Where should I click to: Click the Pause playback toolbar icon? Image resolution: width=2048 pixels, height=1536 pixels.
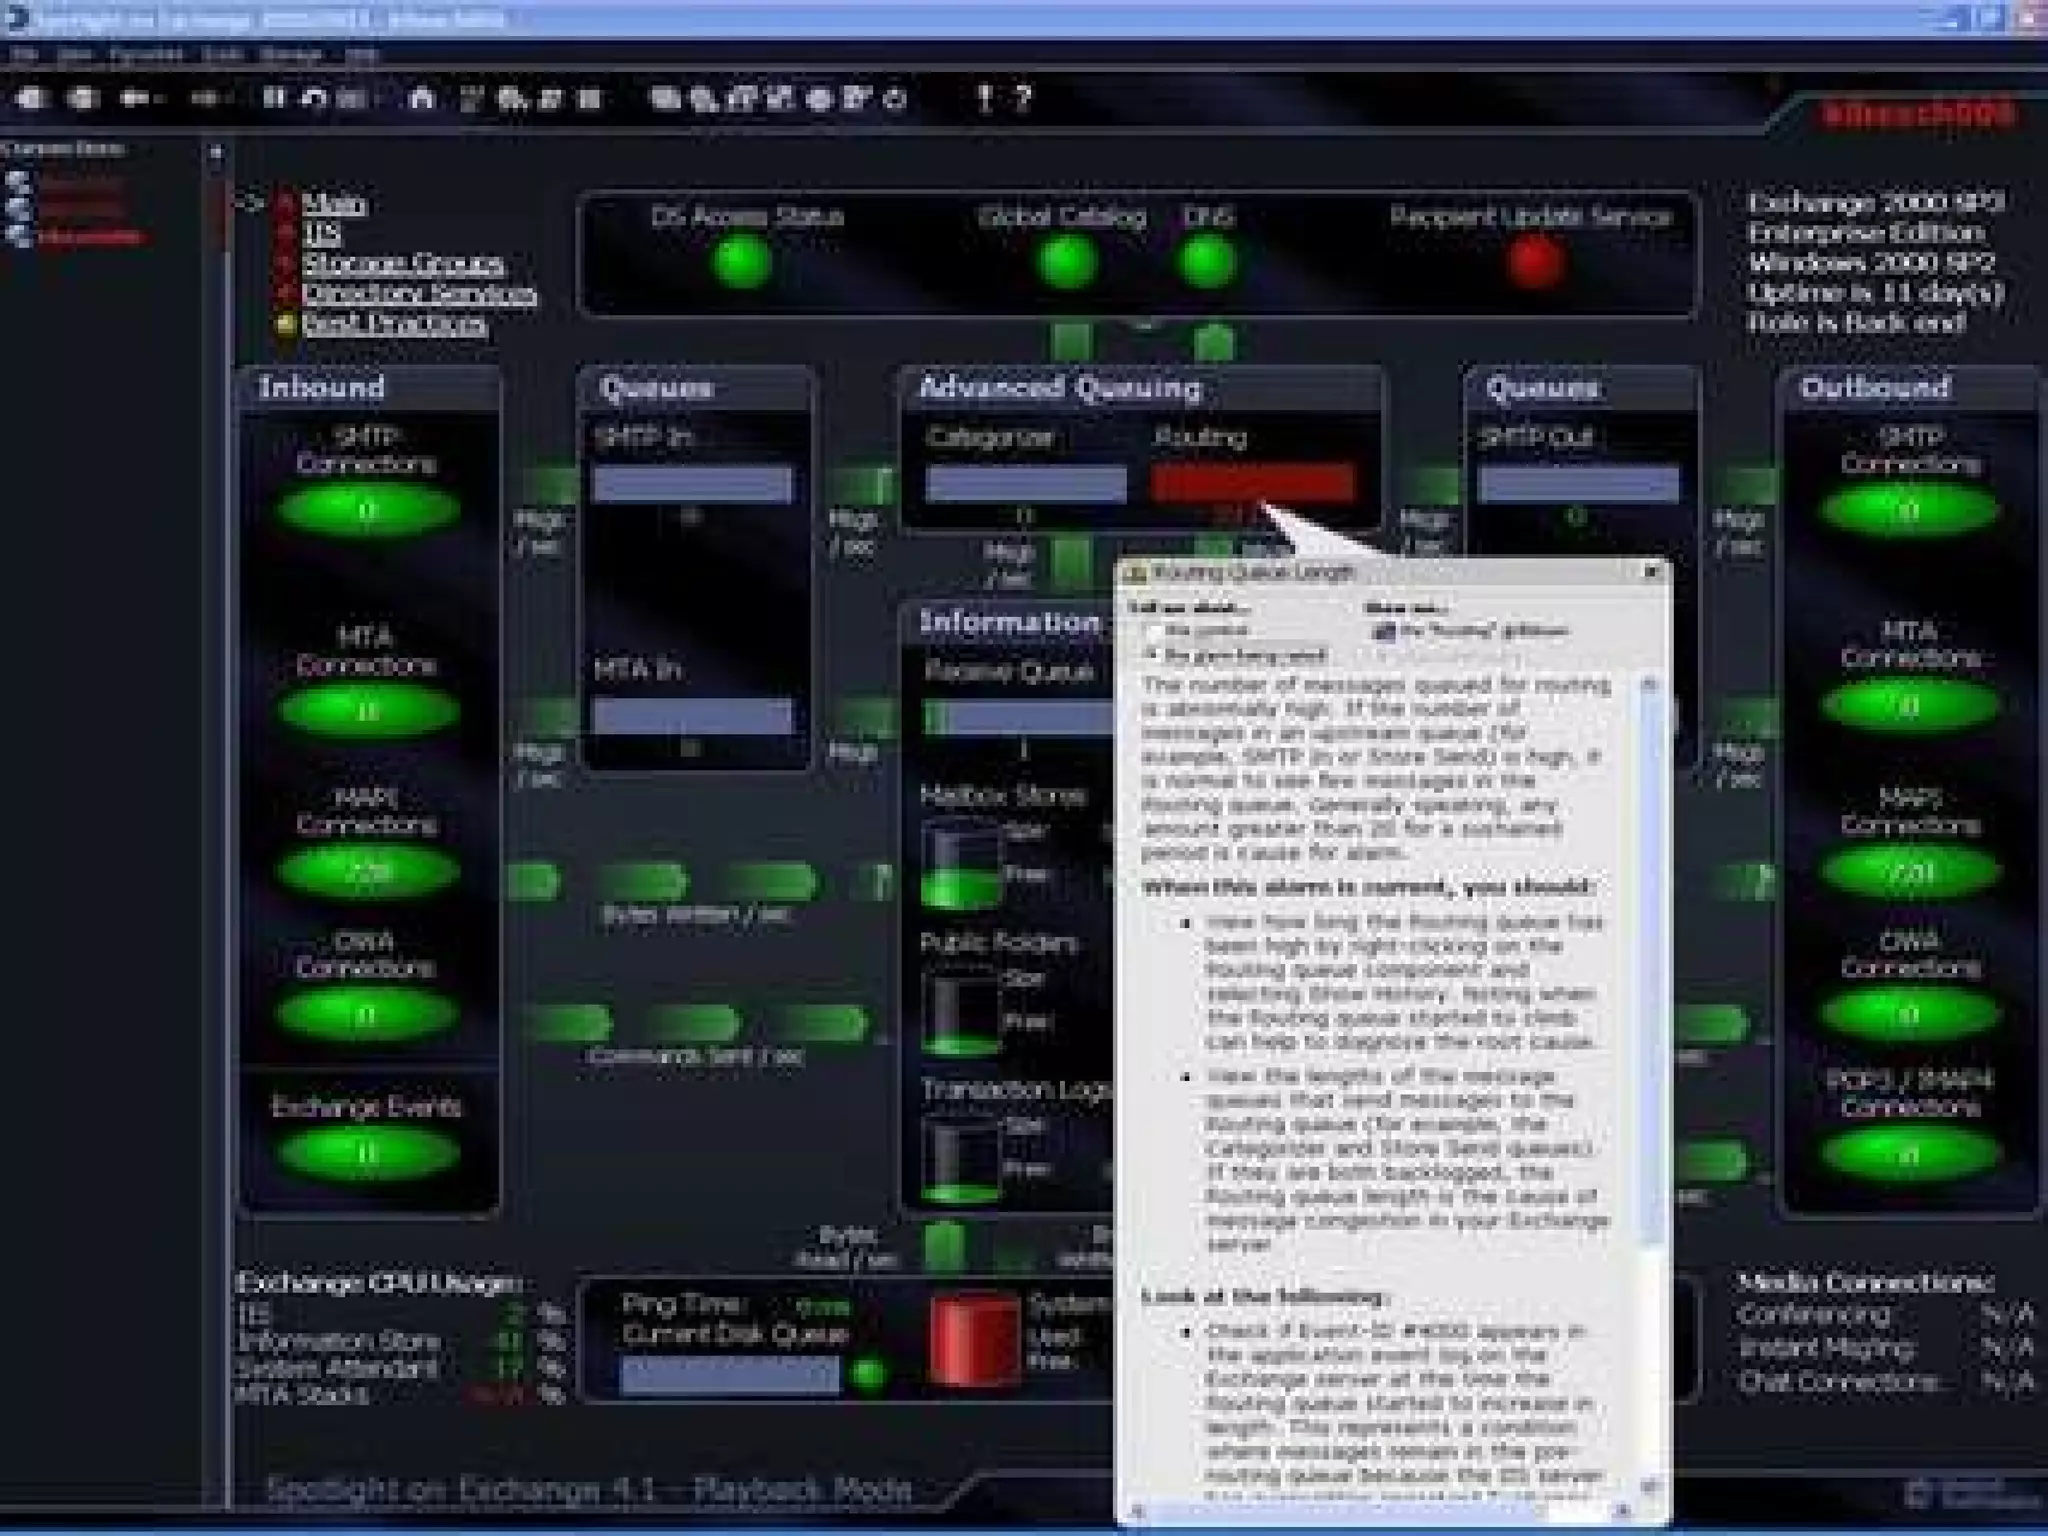[x=273, y=98]
